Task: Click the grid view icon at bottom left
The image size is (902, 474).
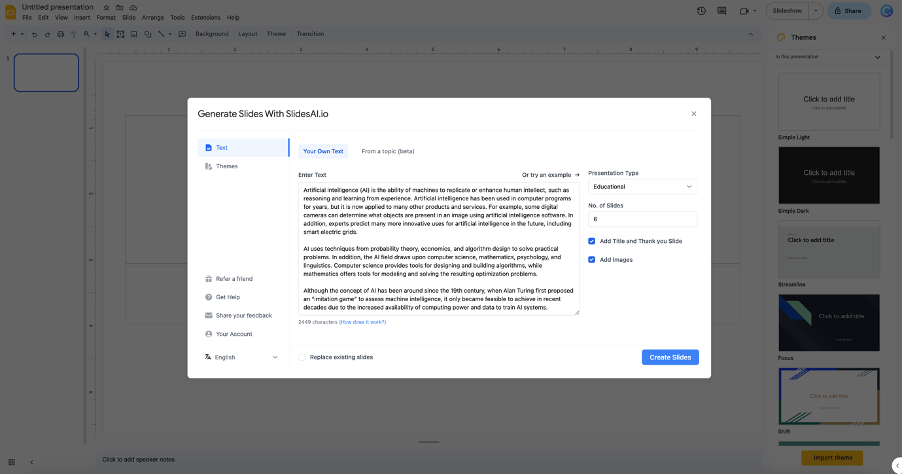Action: [12, 462]
